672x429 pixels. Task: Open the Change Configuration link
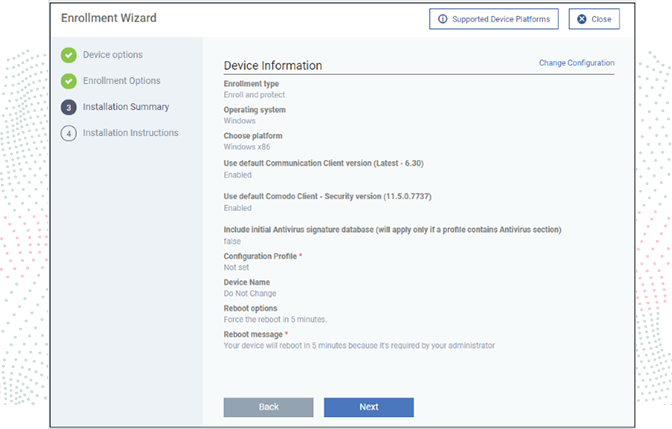click(576, 63)
